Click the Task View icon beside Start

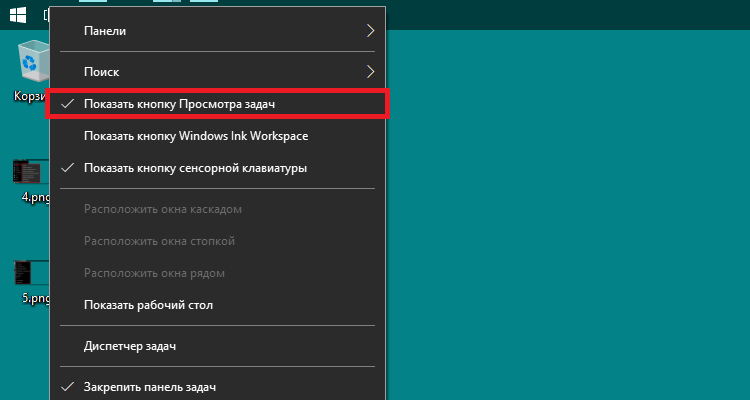pos(46,15)
